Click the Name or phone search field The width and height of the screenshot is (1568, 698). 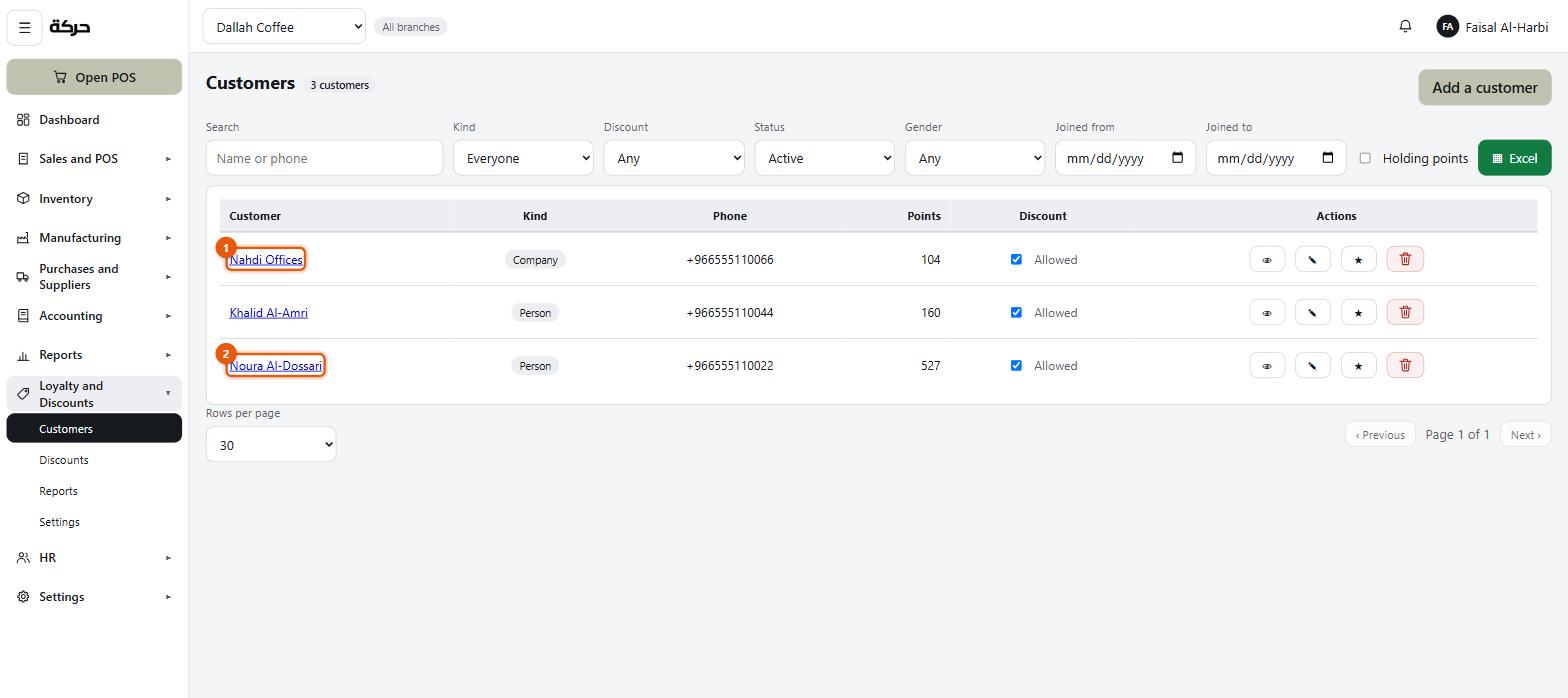[x=324, y=158]
